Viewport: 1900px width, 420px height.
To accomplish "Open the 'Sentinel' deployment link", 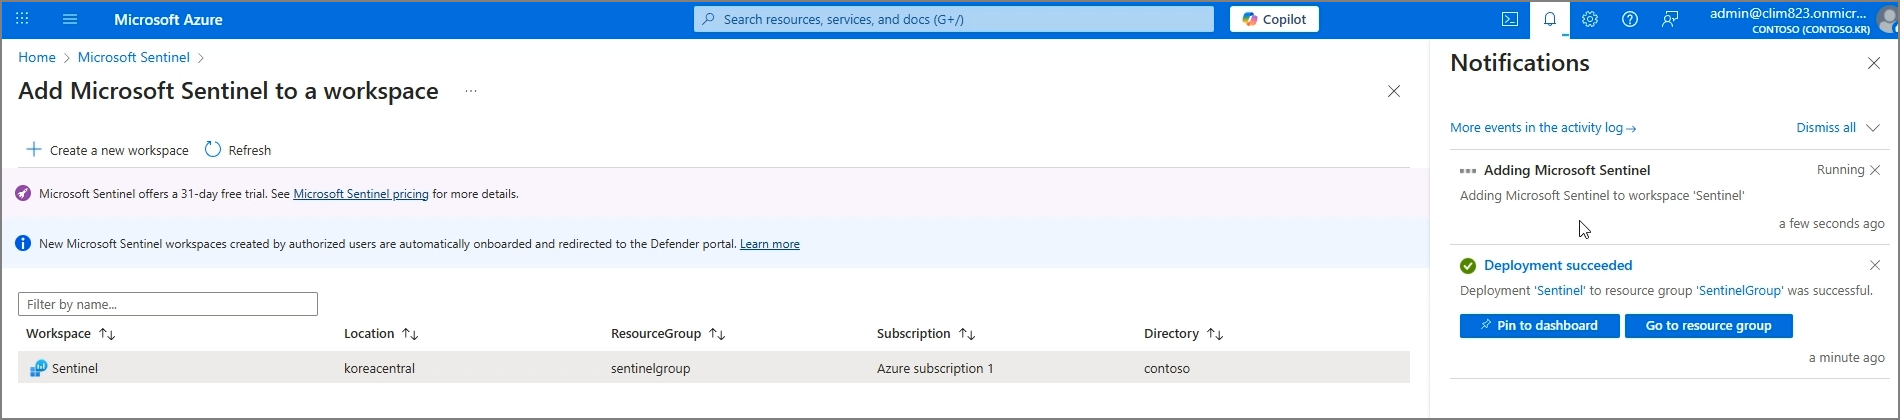I will [1560, 291].
